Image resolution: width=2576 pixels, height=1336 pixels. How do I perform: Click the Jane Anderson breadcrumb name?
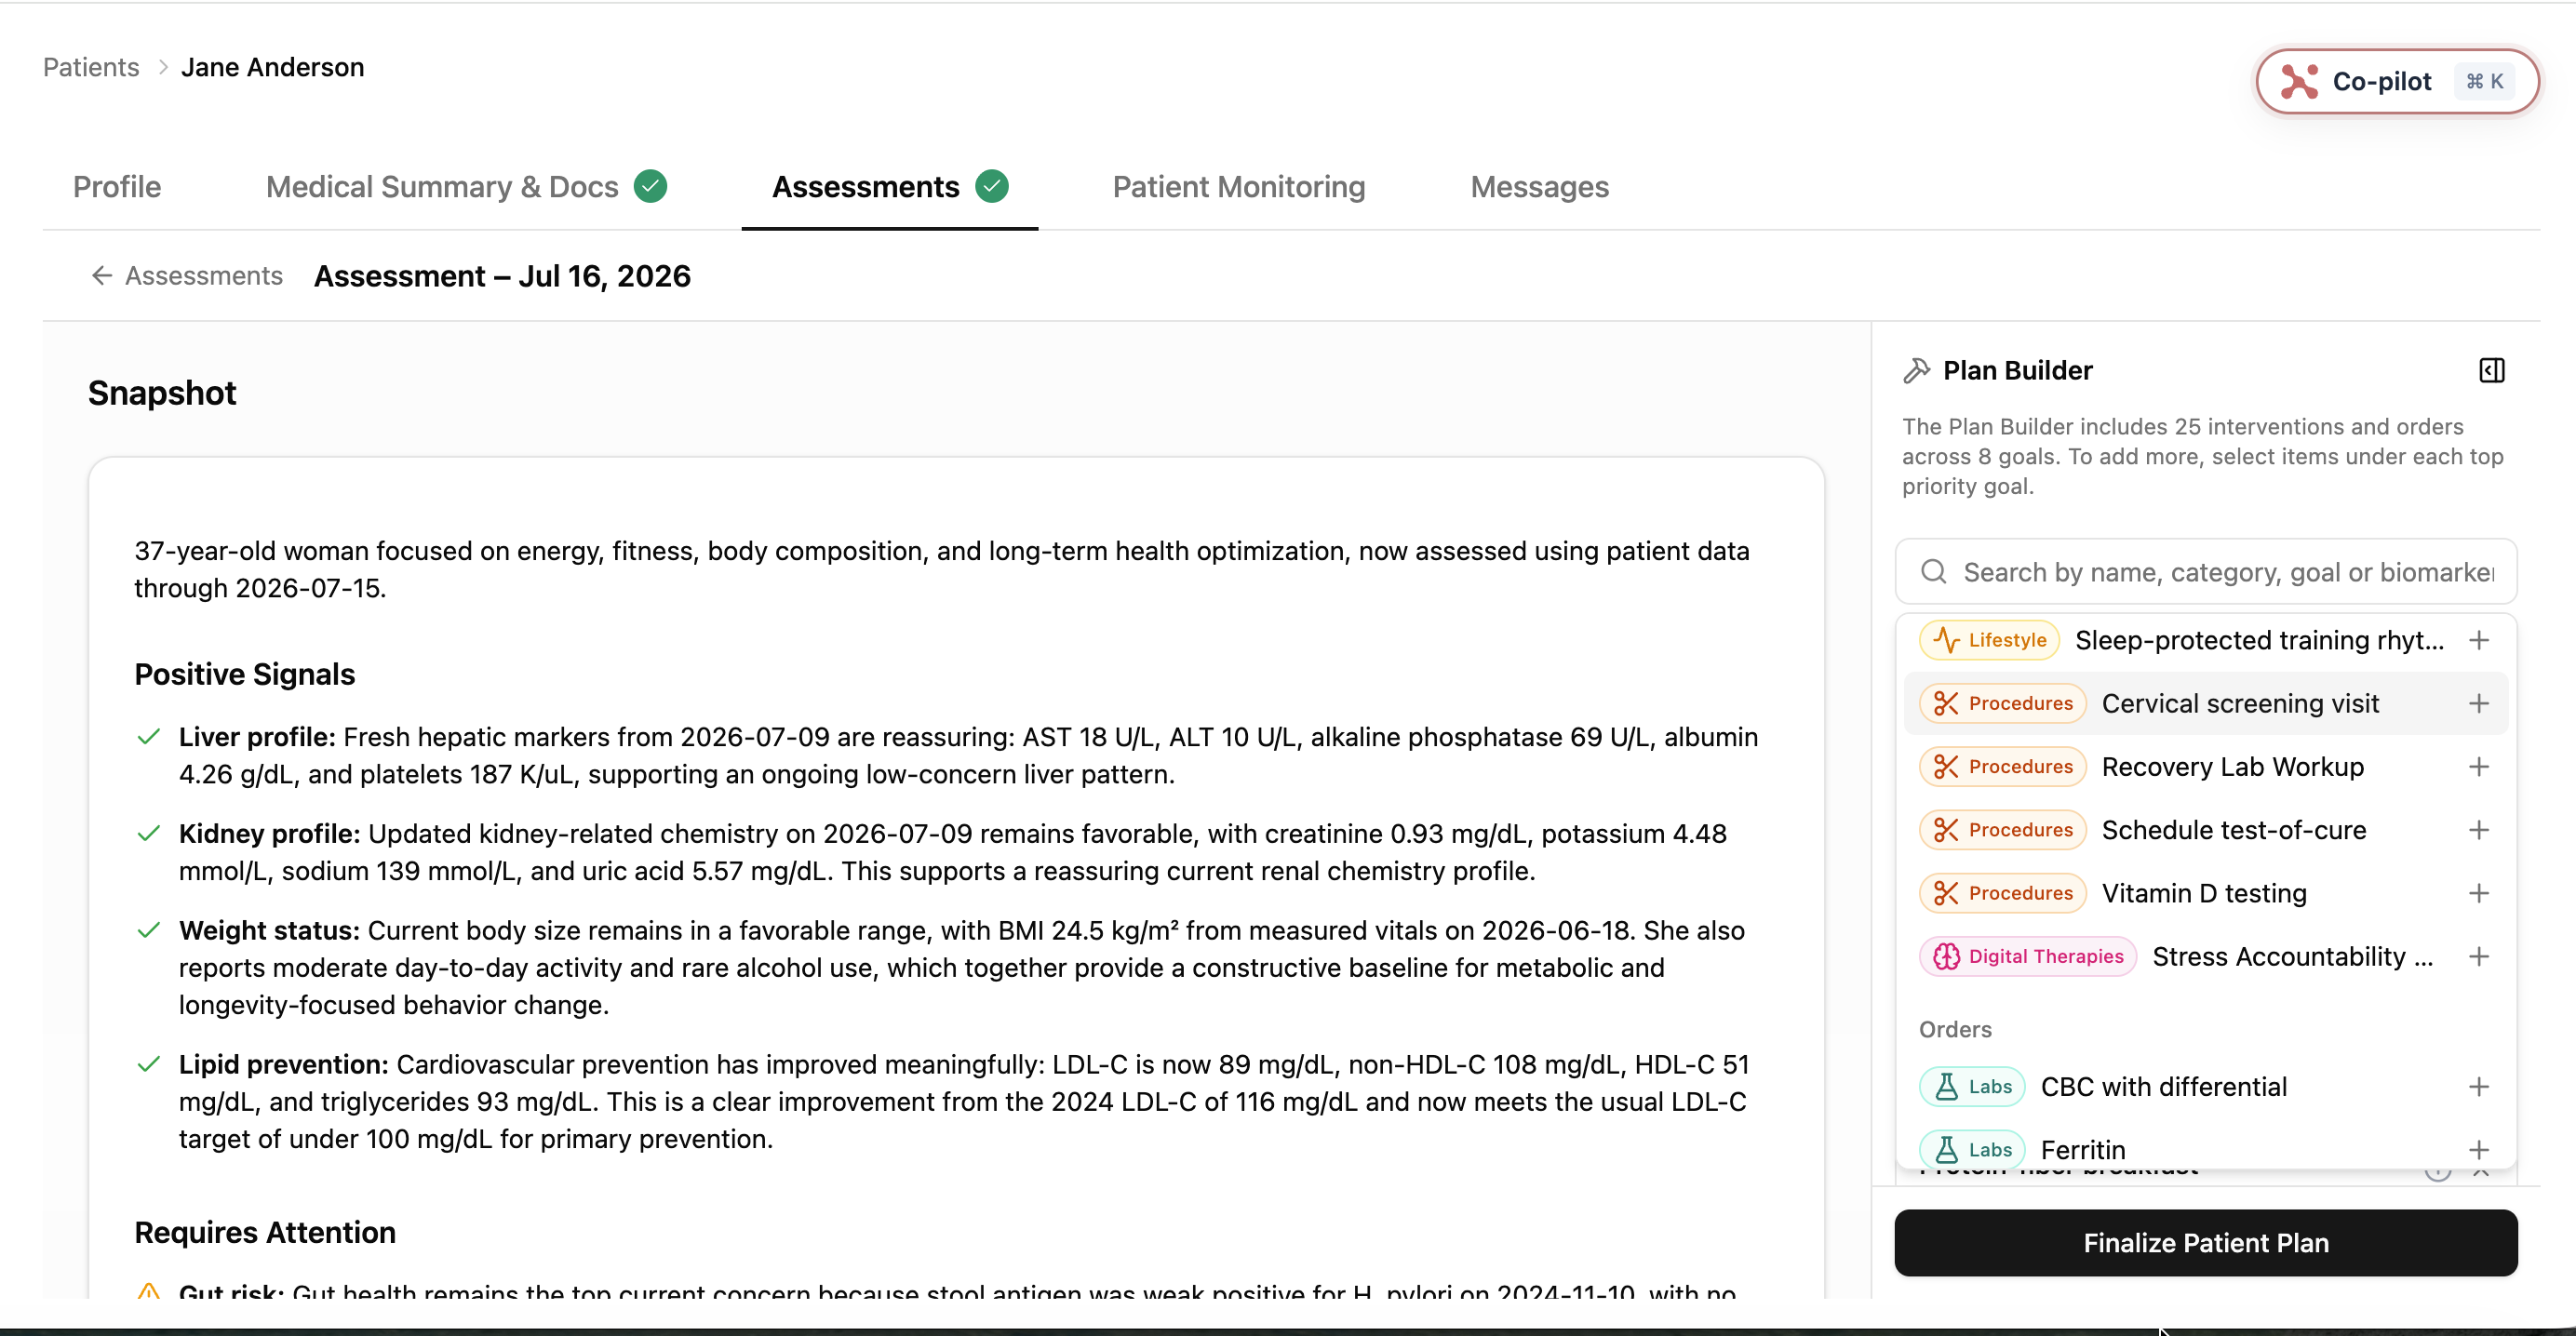point(272,67)
